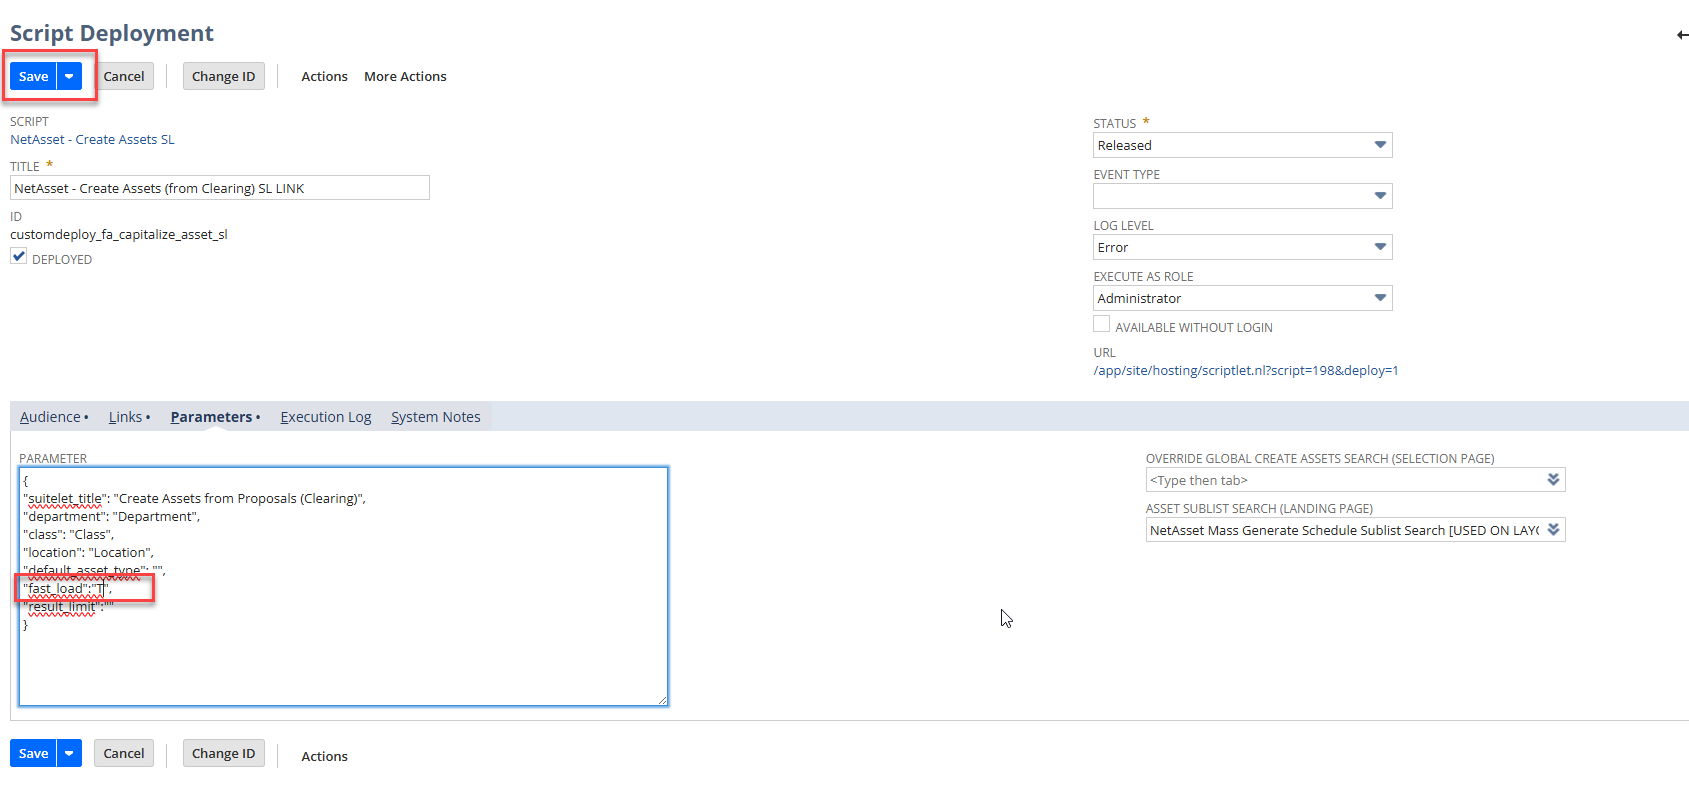Expand the Asset Sublist Search list

[1553, 530]
